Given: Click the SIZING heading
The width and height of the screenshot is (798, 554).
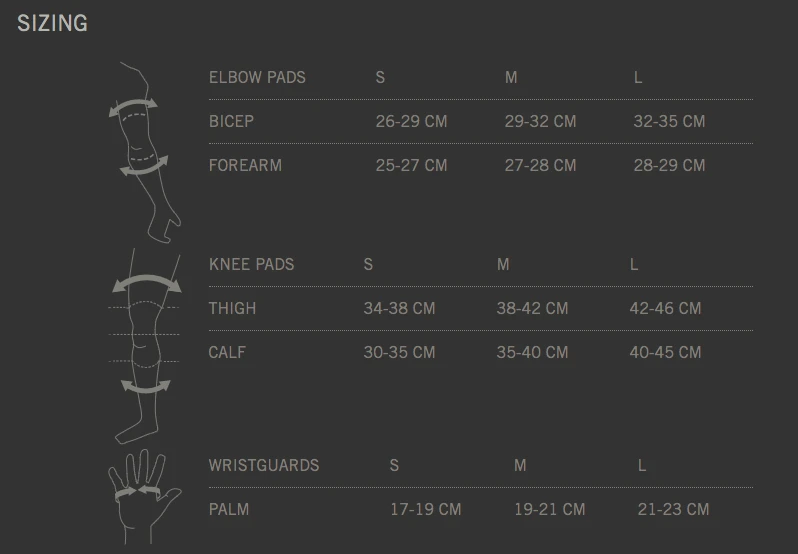Looking at the screenshot, I should 52,23.
